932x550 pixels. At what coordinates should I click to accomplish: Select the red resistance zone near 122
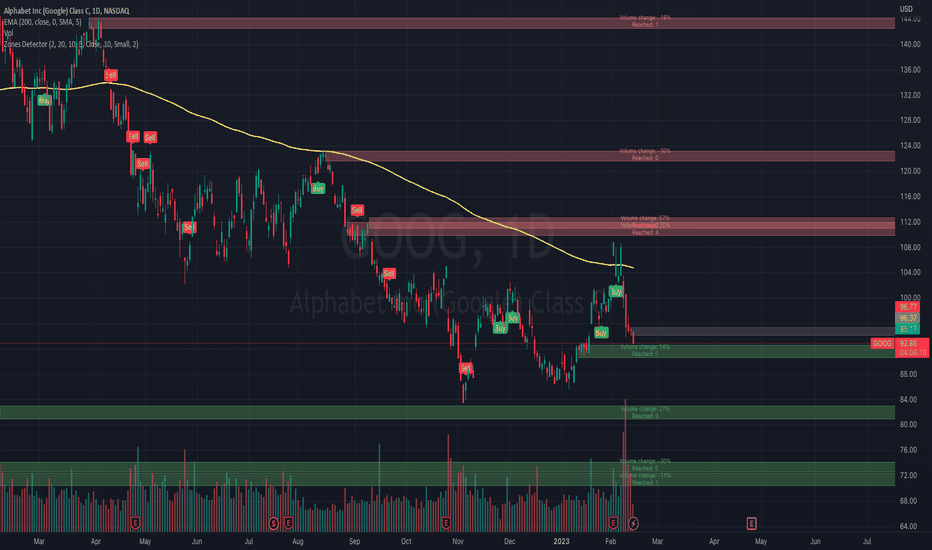[610, 156]
